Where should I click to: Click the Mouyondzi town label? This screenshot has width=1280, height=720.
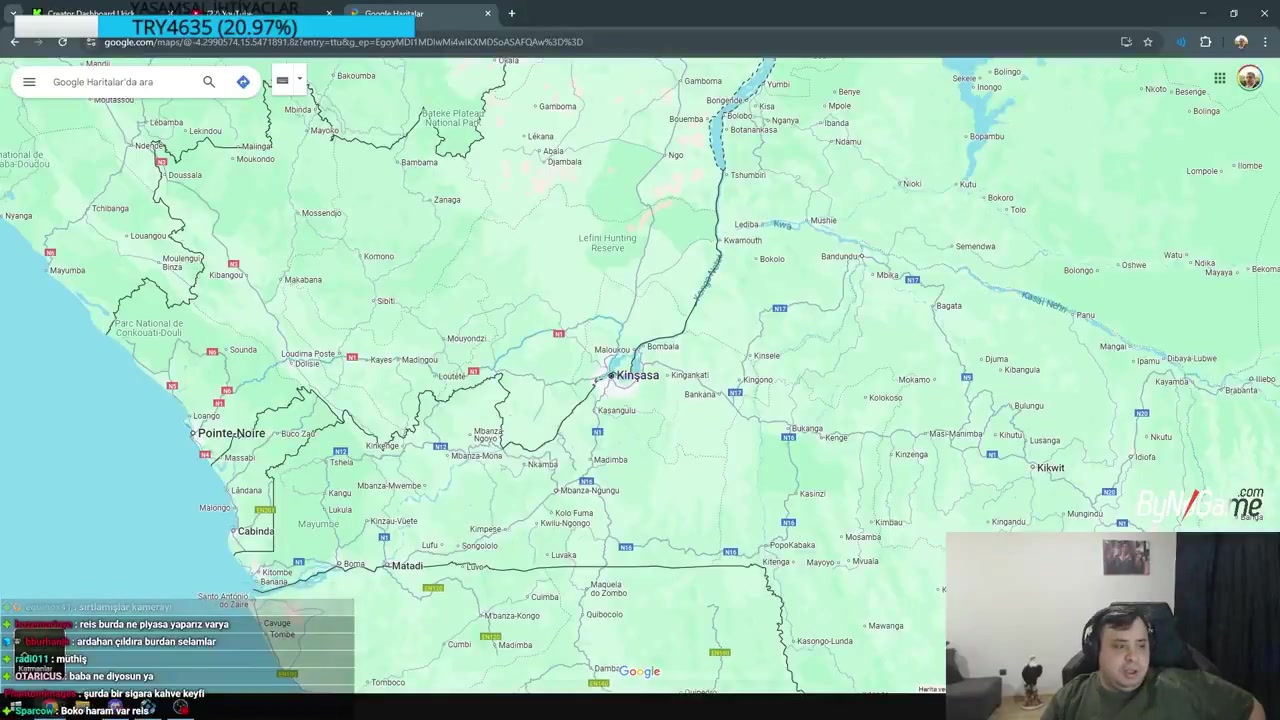pyautogui.click(x=466, y=339)
